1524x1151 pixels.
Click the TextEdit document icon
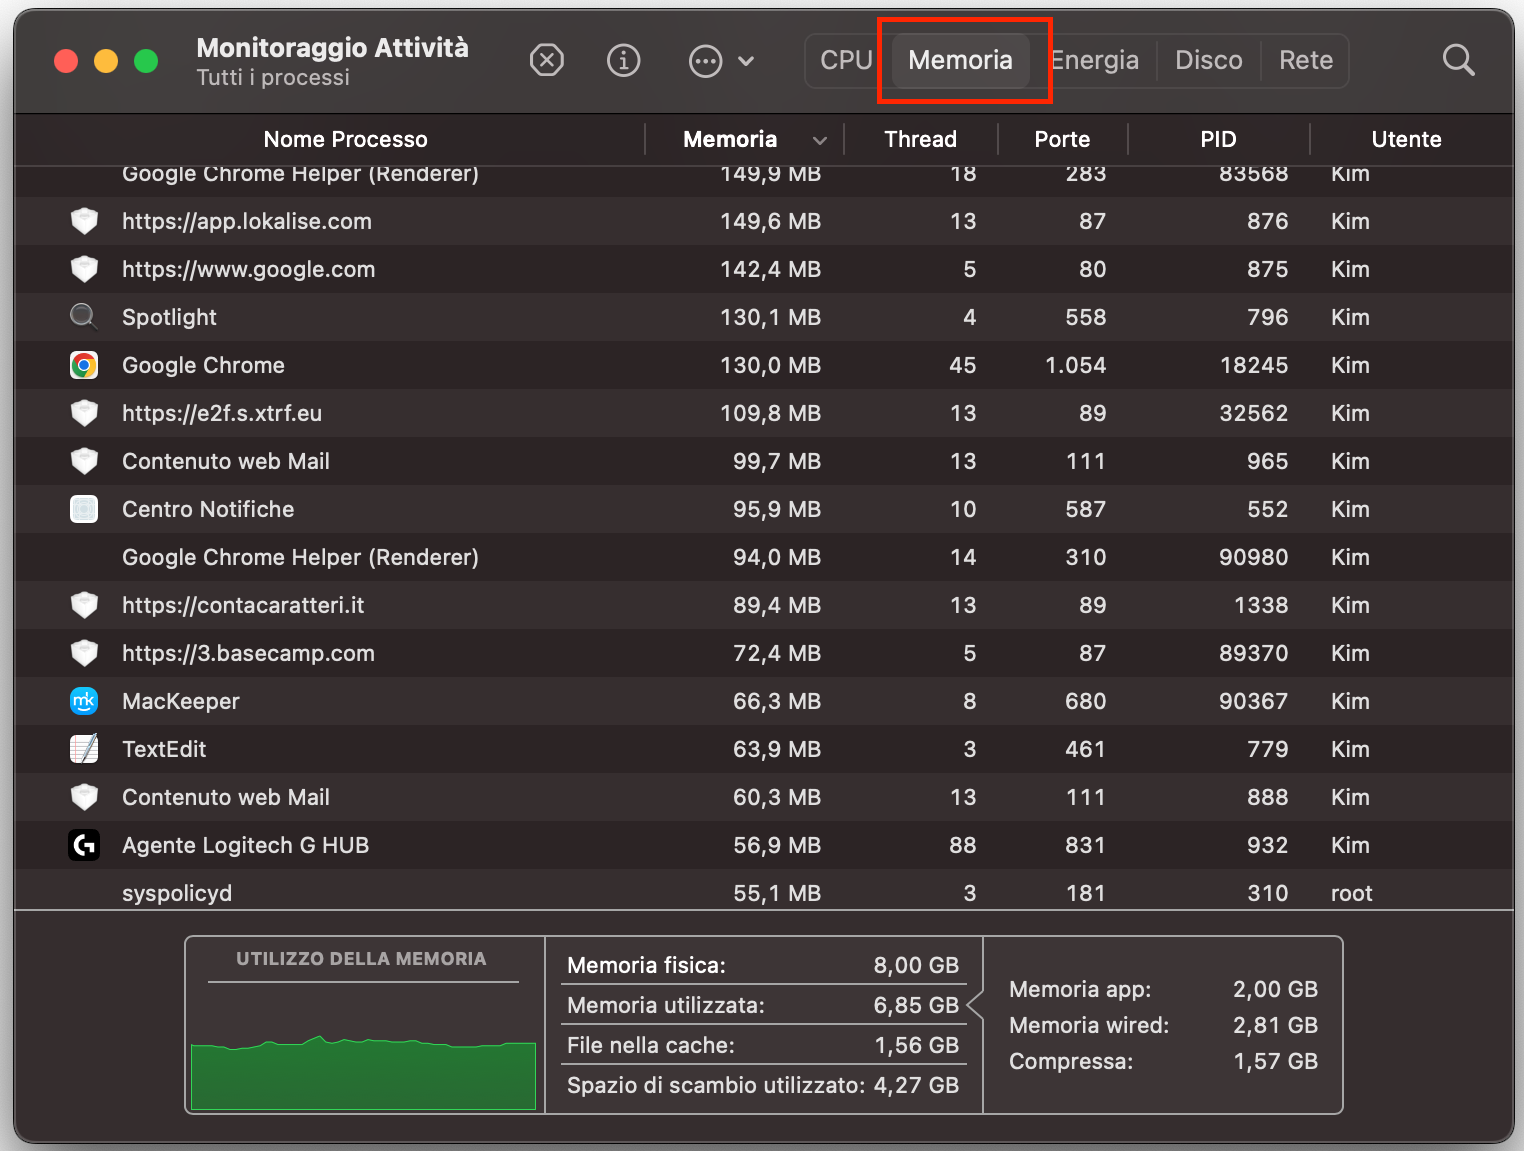[84, 749]
